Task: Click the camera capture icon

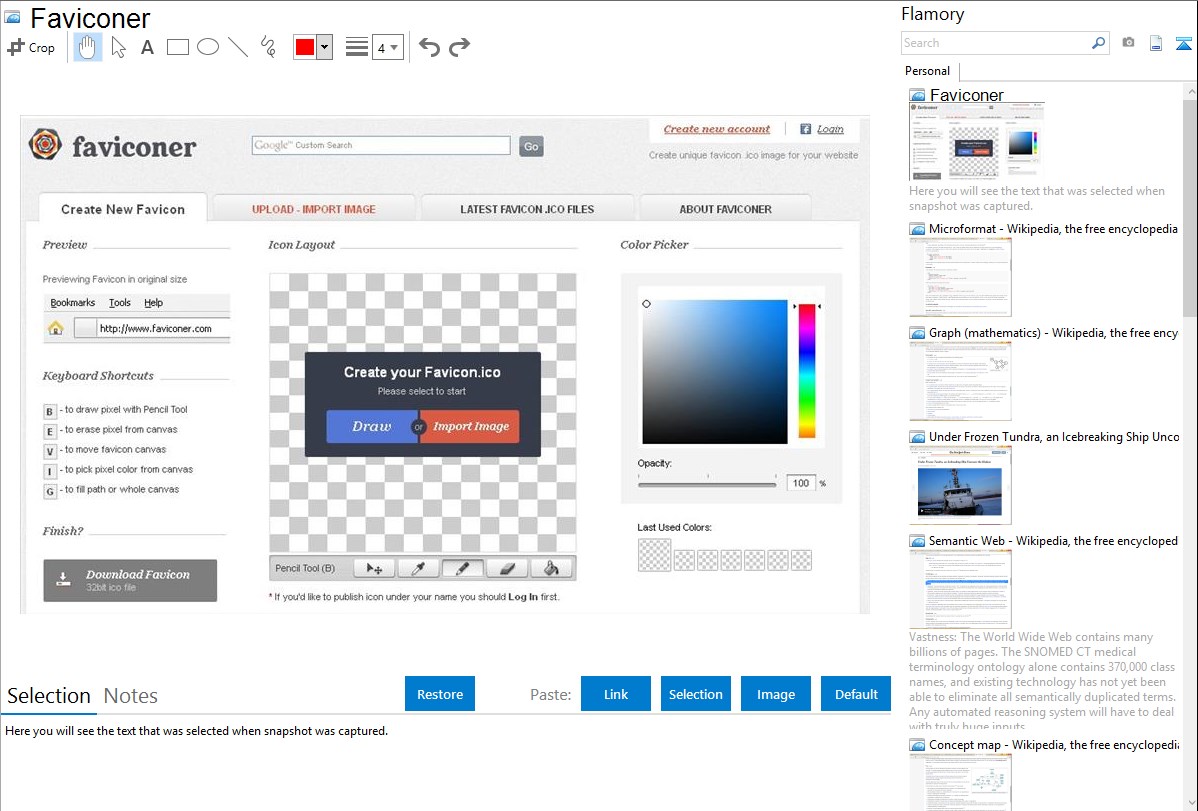Action: 1128,43
